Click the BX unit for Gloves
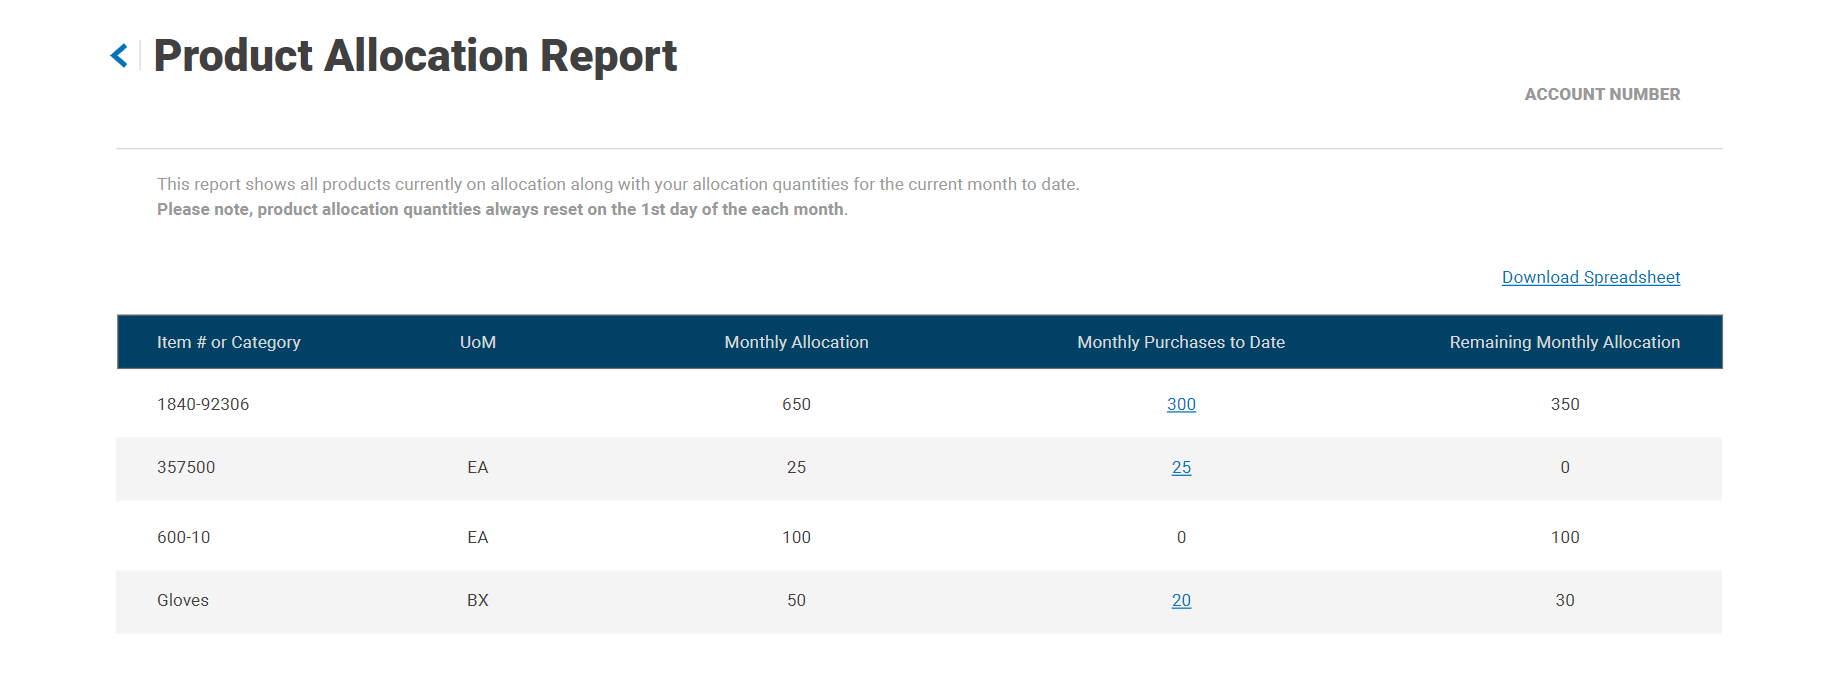The height and width of the screenshot is (688, 1823). [478, 600]
